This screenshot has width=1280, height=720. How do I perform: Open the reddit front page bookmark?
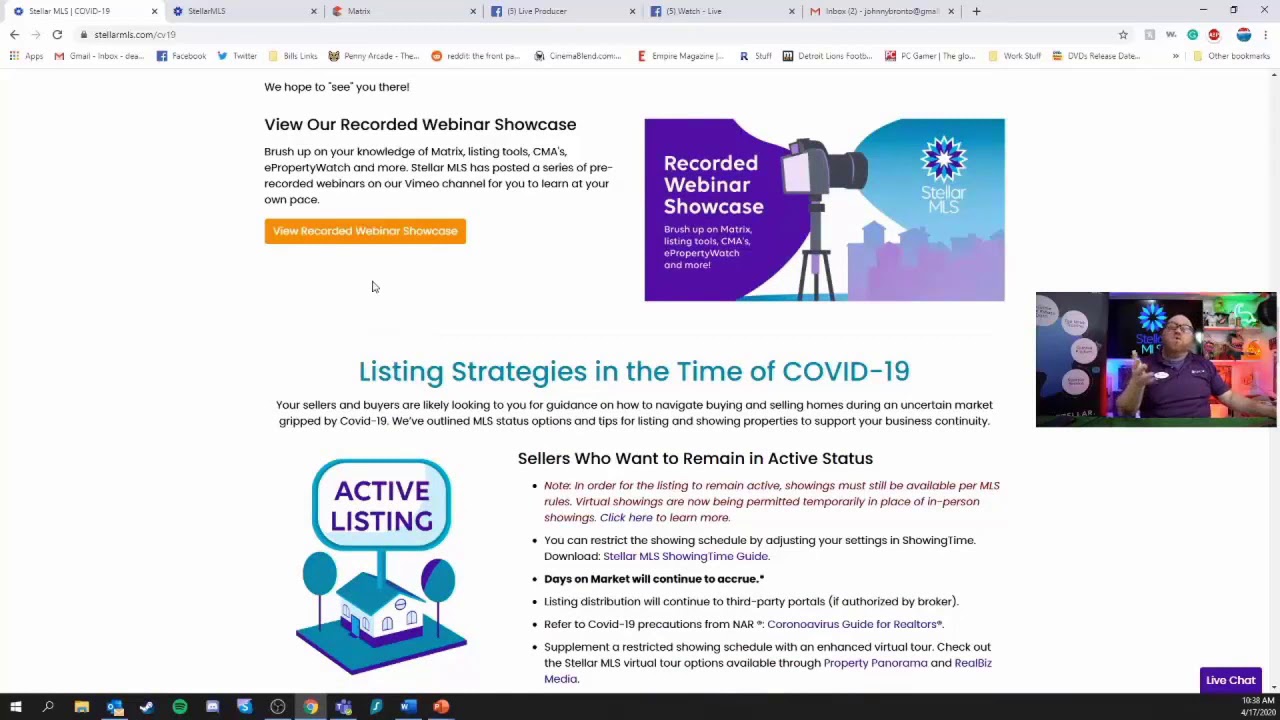[475, 56]
